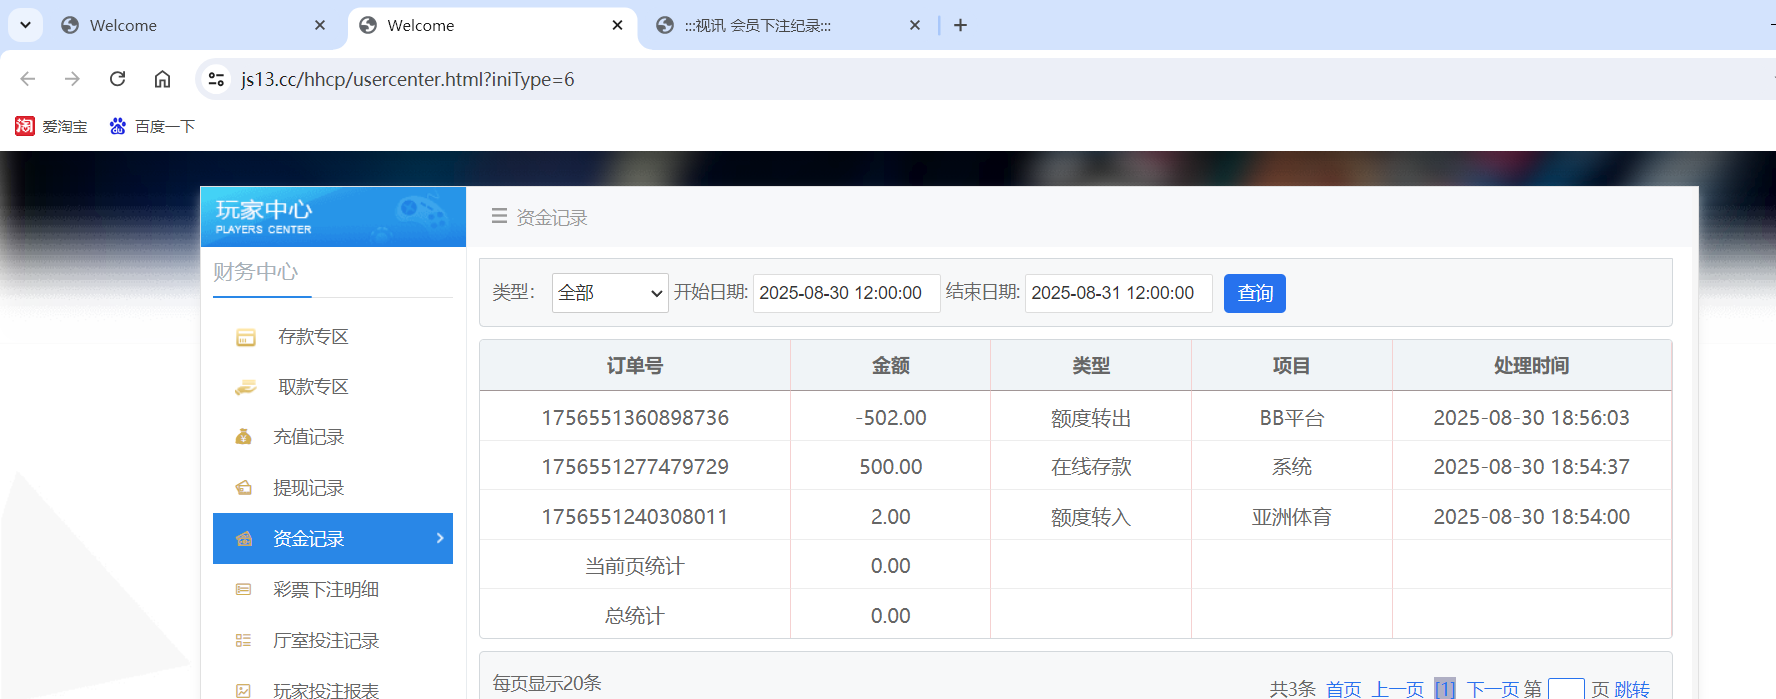Click the 彩票下注明细 sidebar icon
This screenshot has height=699, width=1776.
pos(243,590)
